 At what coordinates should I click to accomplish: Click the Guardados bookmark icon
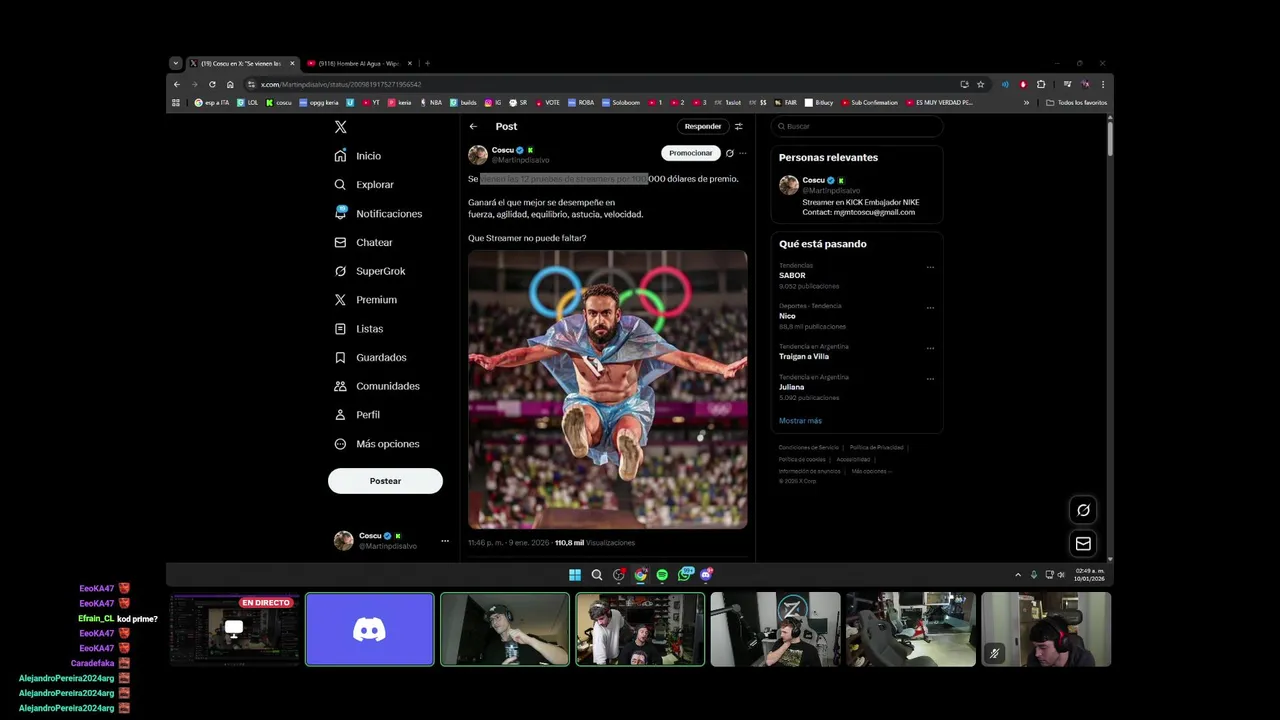[x=341, y=357]
